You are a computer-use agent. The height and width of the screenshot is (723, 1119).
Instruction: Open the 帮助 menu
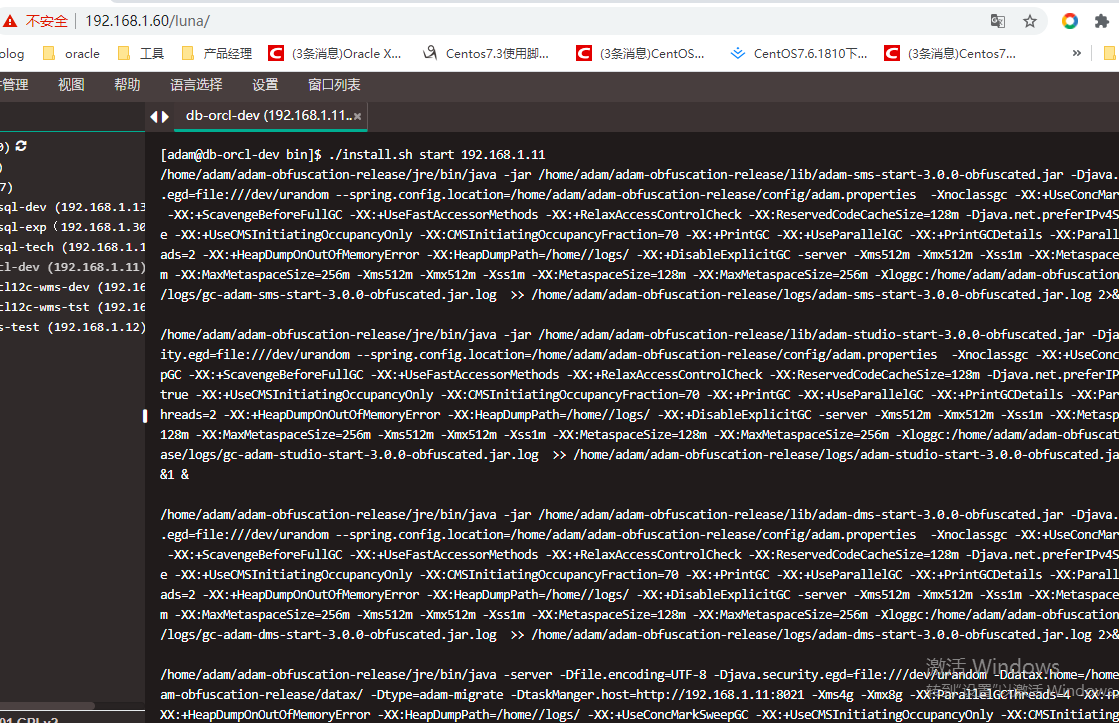click(x=127, y=85)
